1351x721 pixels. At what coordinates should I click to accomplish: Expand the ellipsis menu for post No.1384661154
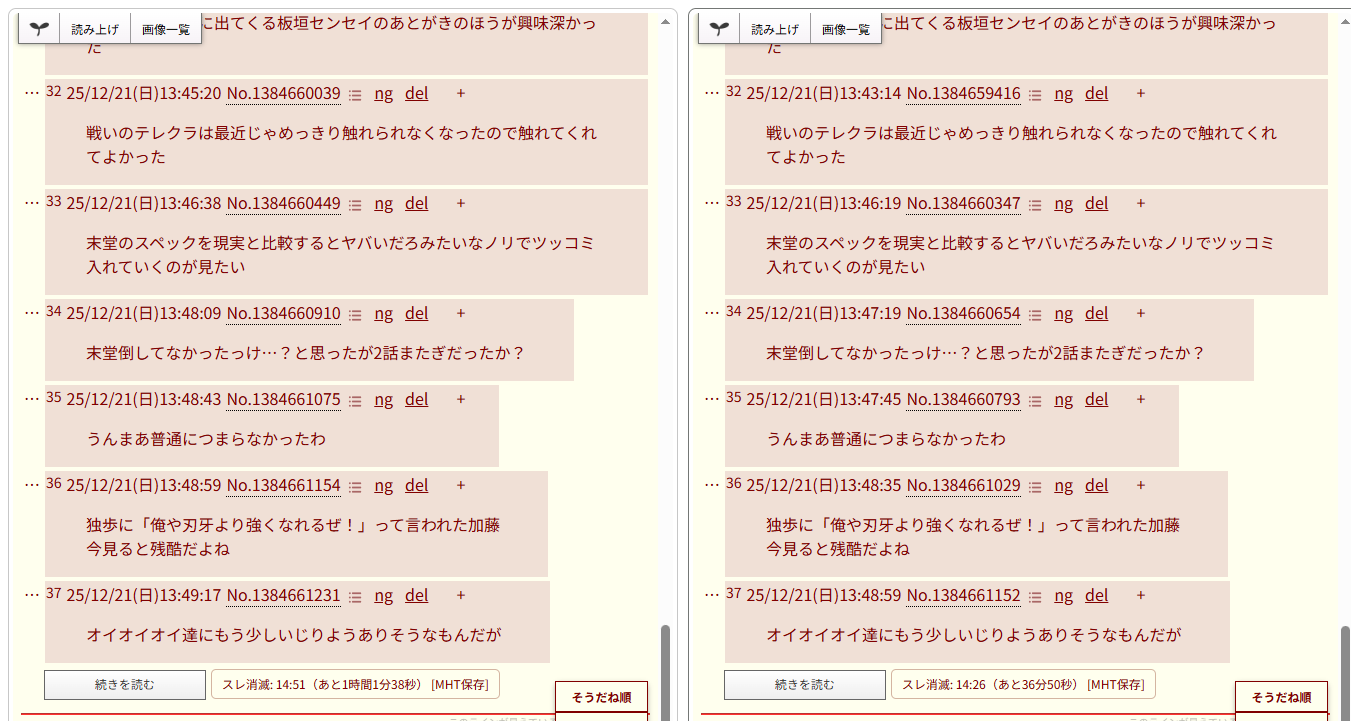tap(32, 484)
